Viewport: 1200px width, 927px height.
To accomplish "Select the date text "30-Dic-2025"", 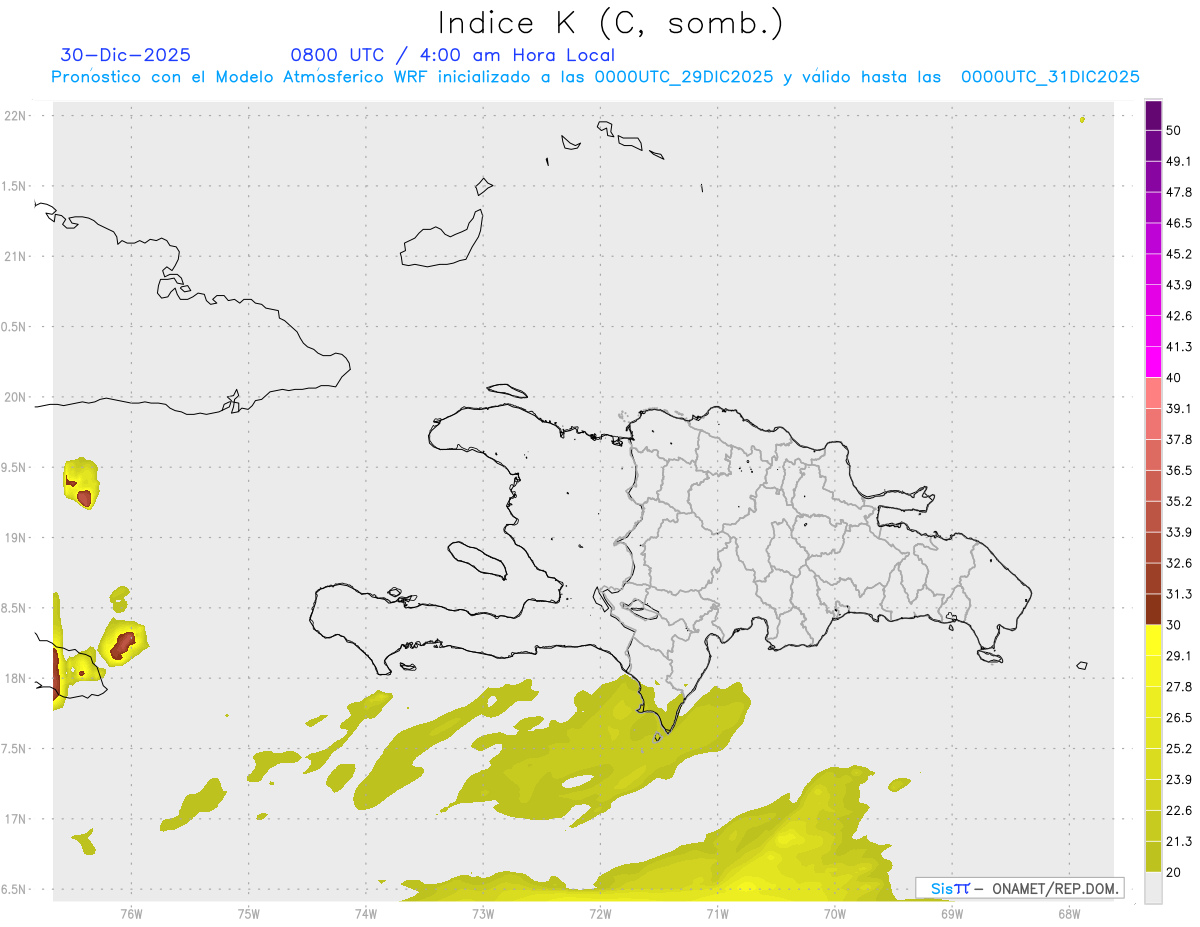I will coord(126,55).
